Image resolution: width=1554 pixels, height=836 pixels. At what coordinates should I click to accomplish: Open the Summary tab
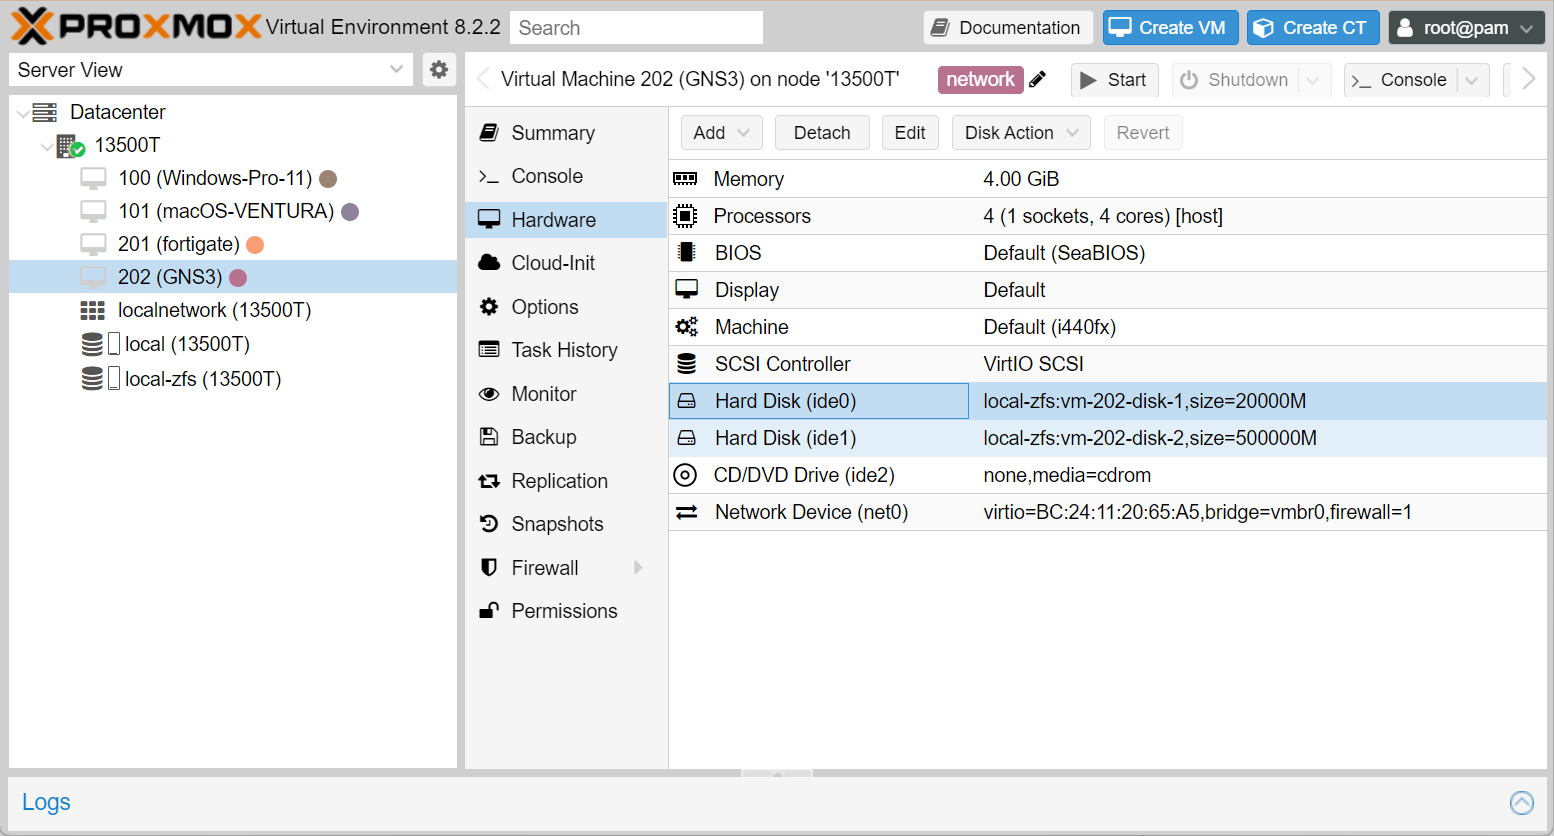pos(566,133)
